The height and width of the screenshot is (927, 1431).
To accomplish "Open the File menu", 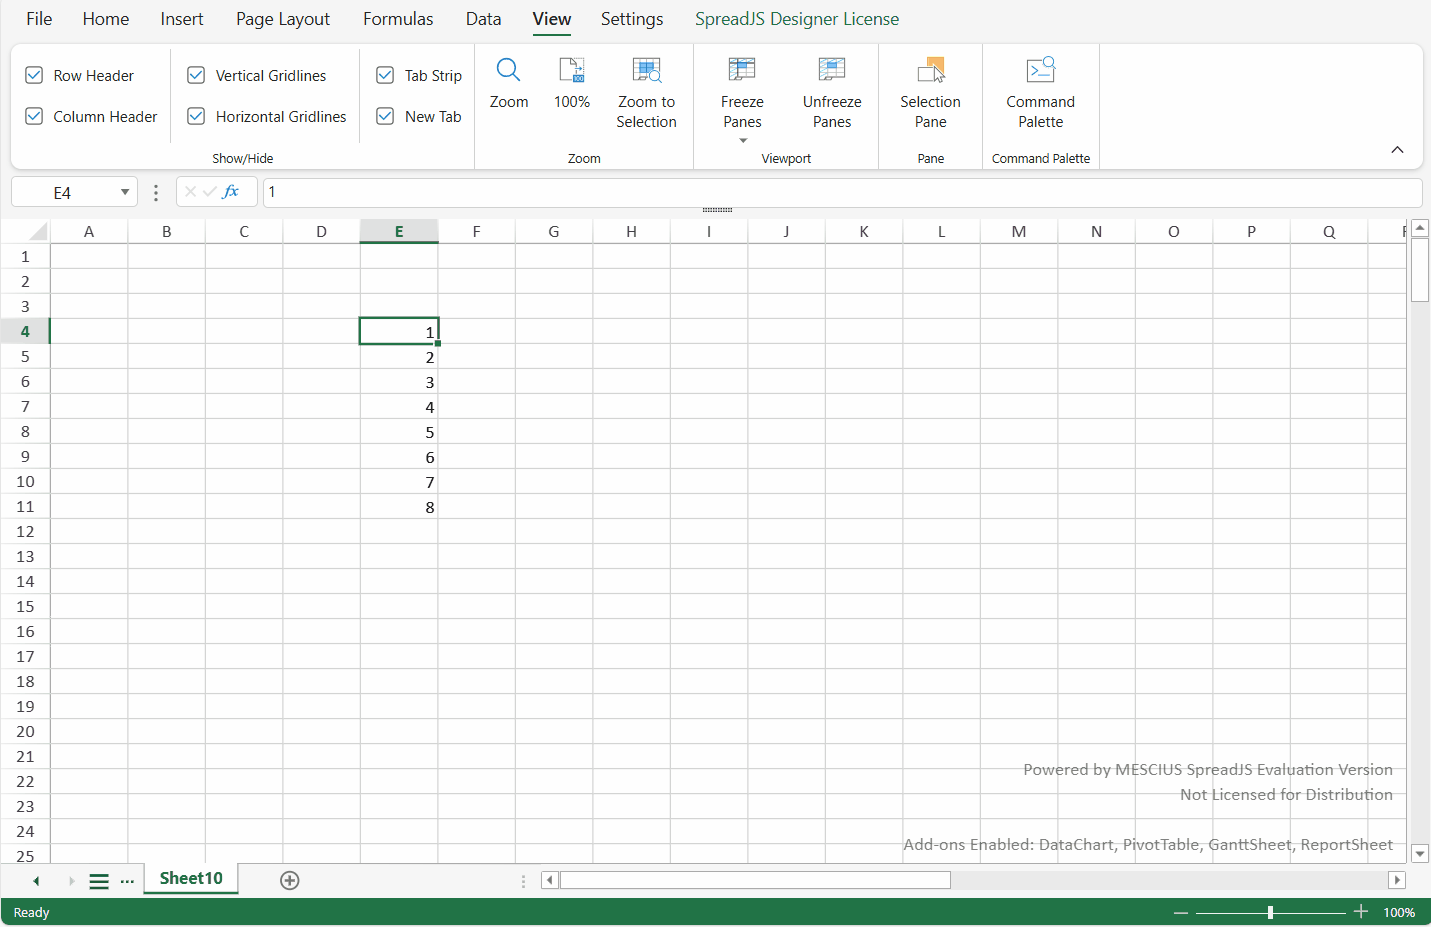I will click(x=39, y=19).
